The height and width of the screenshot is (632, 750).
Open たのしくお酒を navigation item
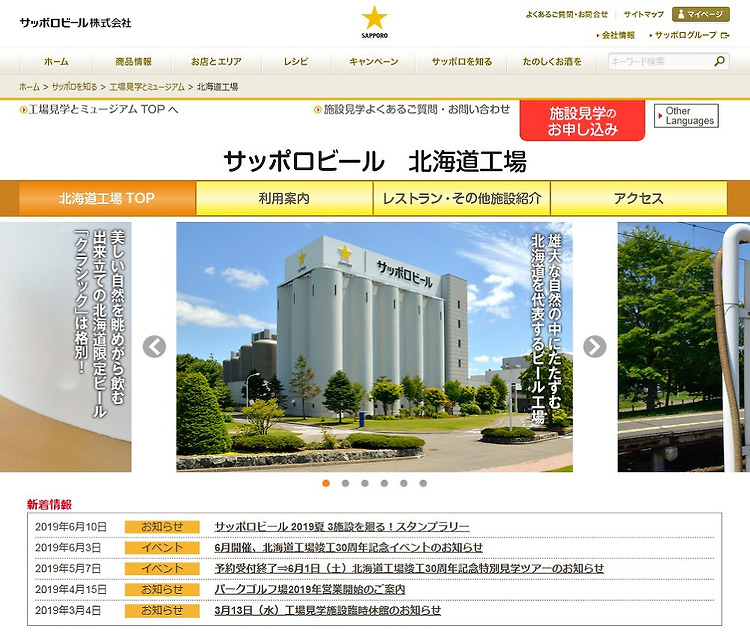tap(552, 62)
